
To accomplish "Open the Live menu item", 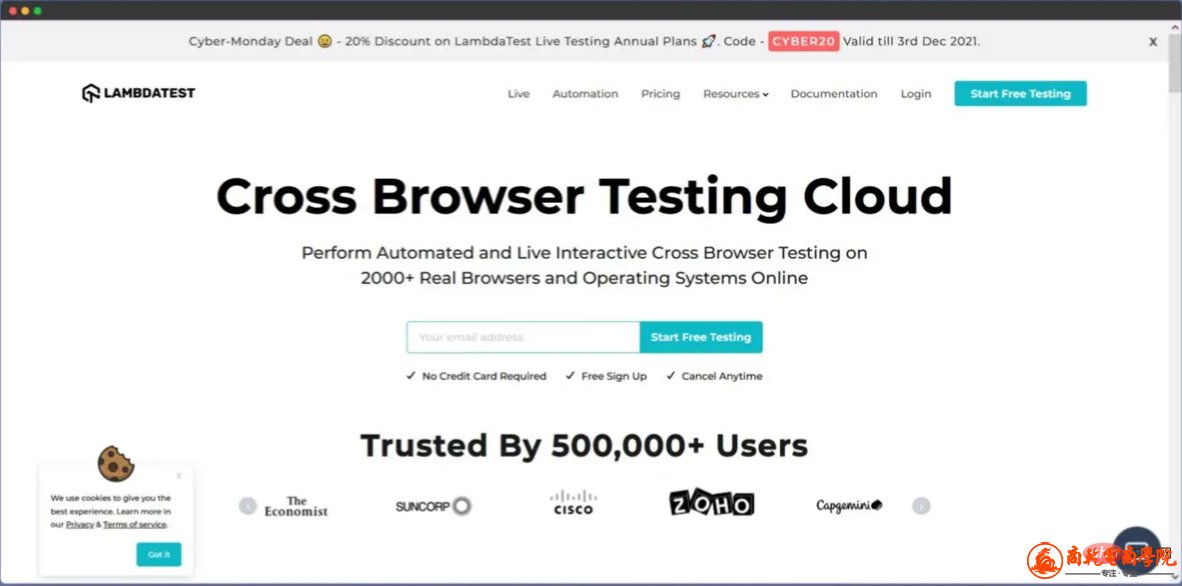I will click(519, 94).
